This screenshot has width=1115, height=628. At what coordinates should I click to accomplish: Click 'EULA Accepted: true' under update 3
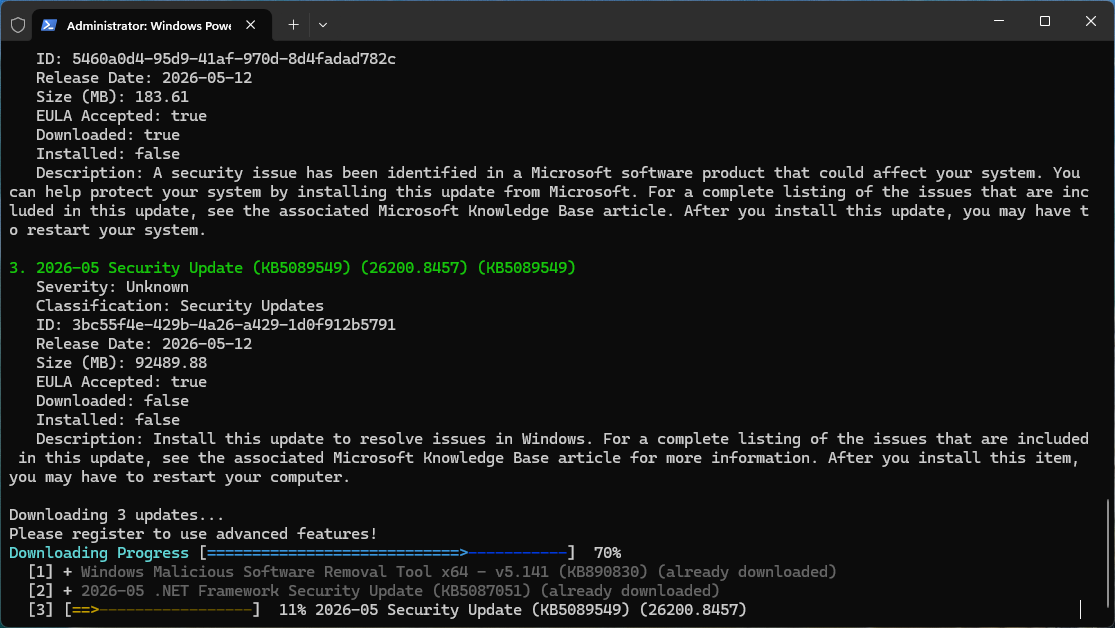(x=122, y=382)
